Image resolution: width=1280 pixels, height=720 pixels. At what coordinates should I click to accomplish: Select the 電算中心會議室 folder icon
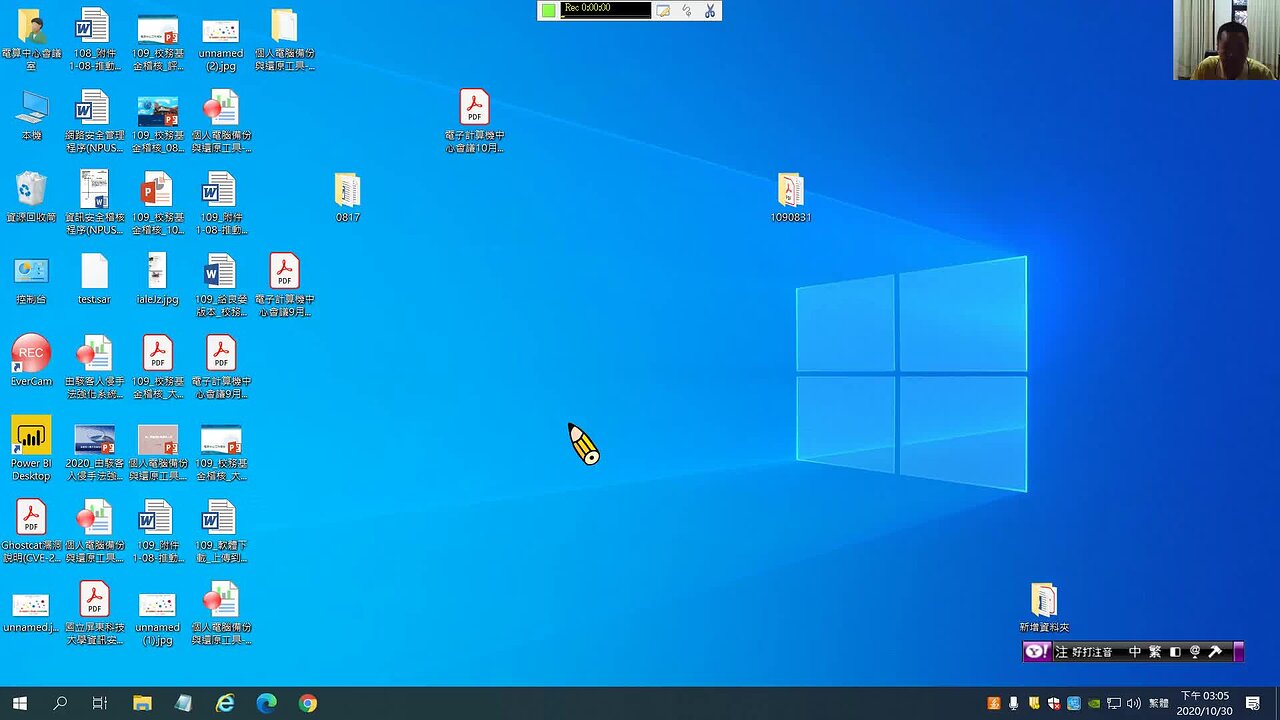pyautogui.click(x=31, y=38)
